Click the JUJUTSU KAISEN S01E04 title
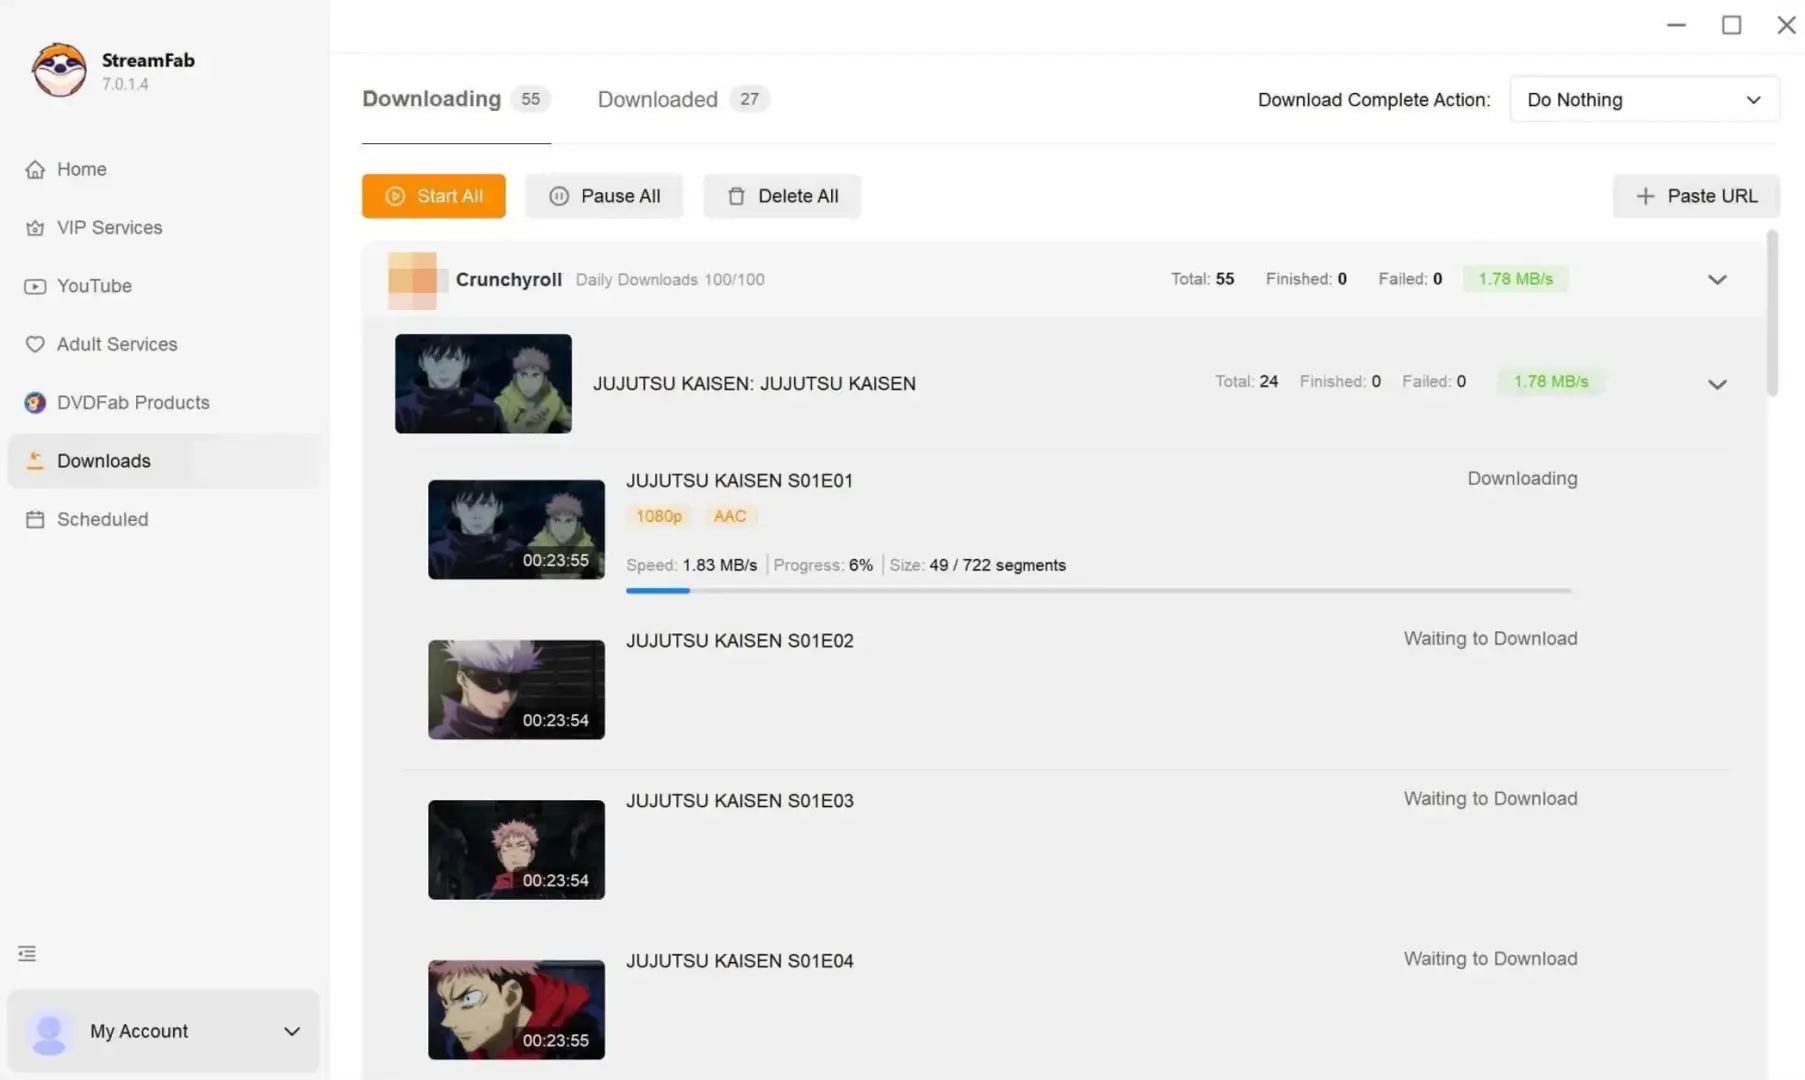The image size is (1805, 1080). 739,961
